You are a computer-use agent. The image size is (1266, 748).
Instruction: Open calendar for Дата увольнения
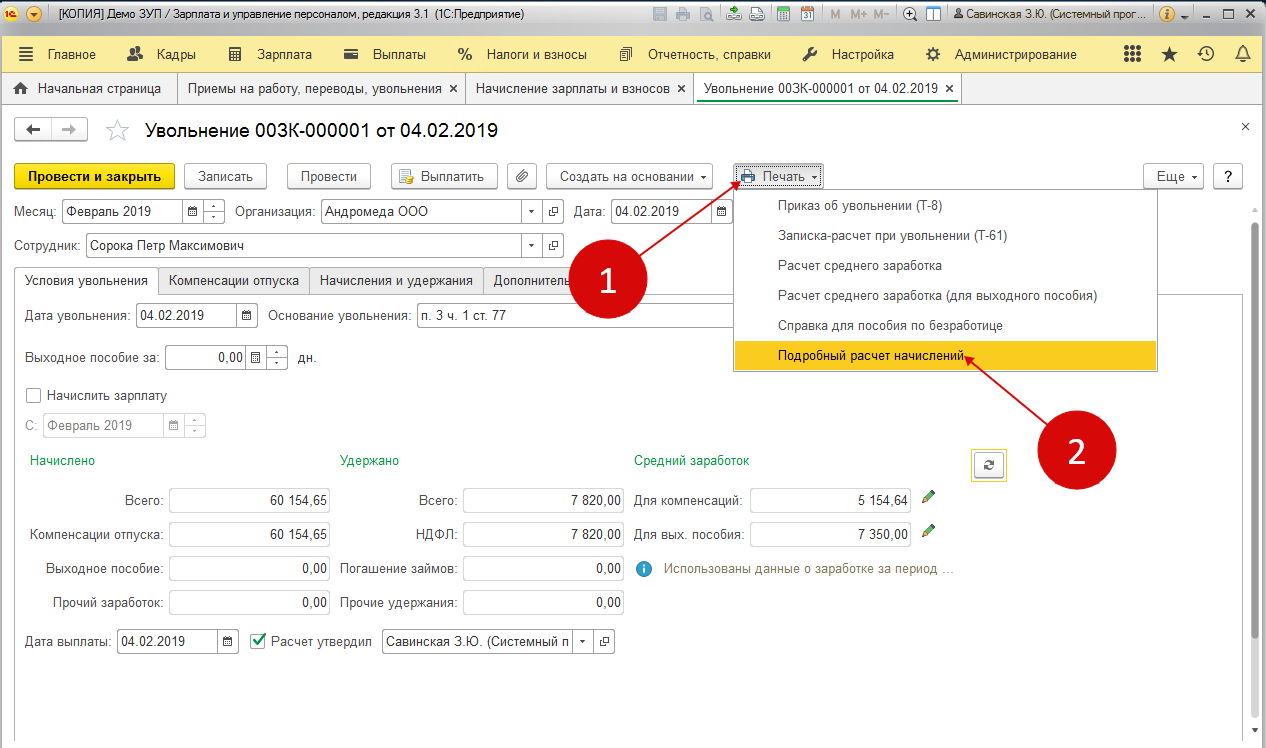point(247,316)
